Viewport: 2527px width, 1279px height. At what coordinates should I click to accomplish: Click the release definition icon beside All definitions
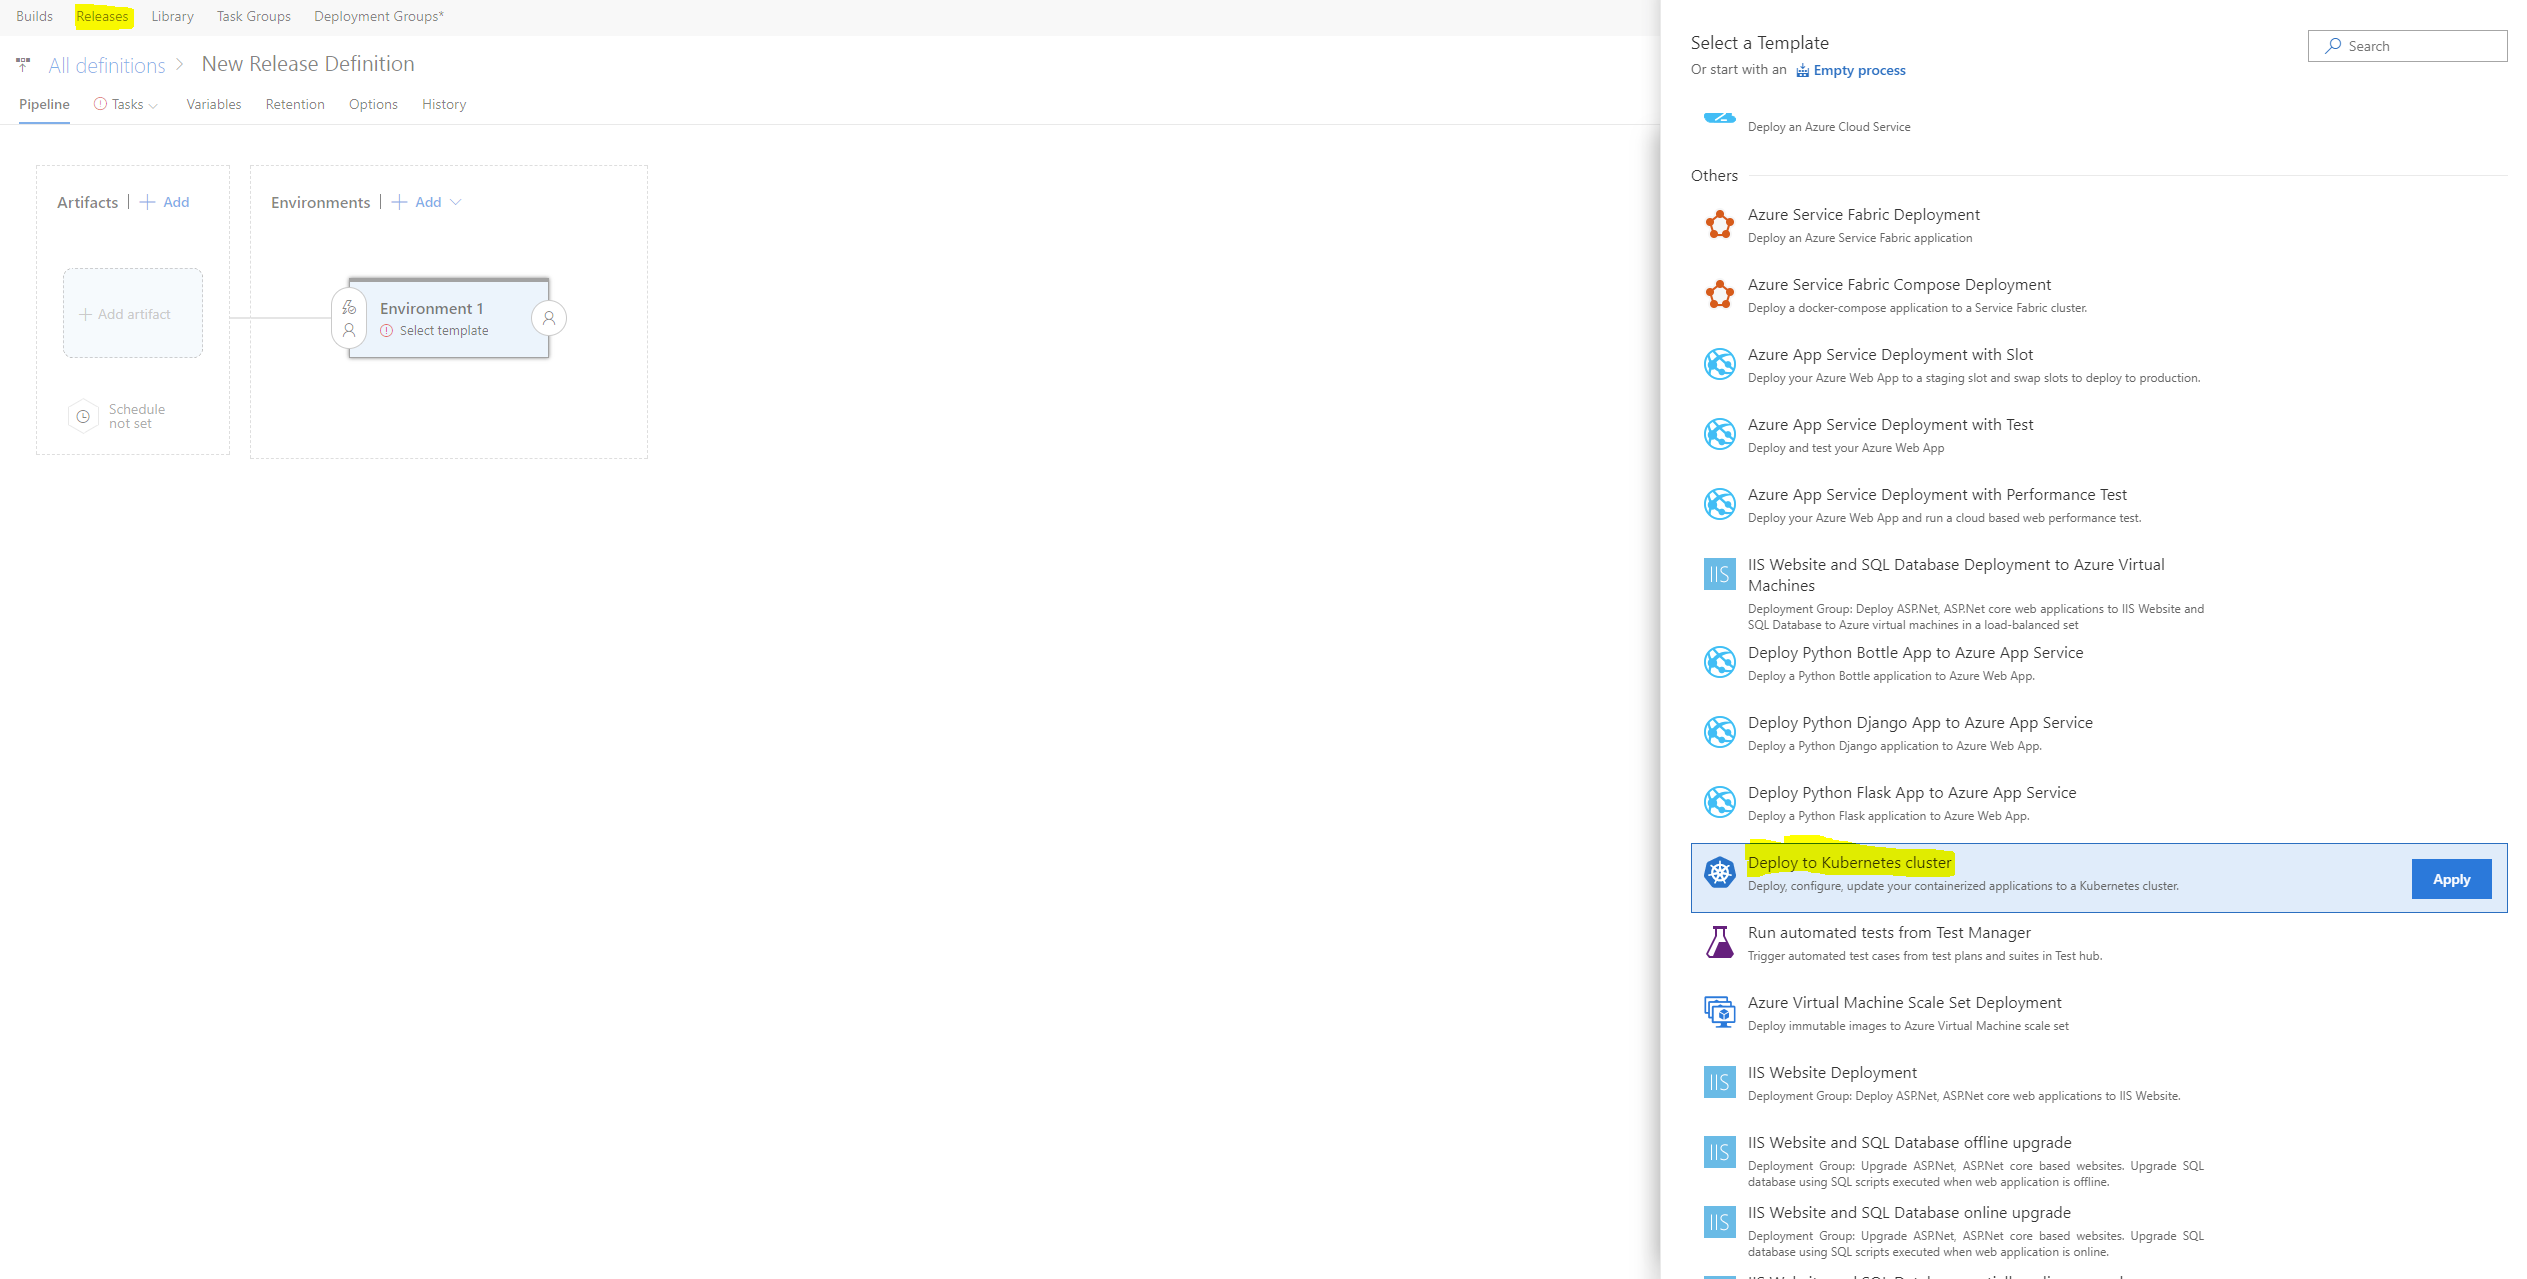(23, 65)
